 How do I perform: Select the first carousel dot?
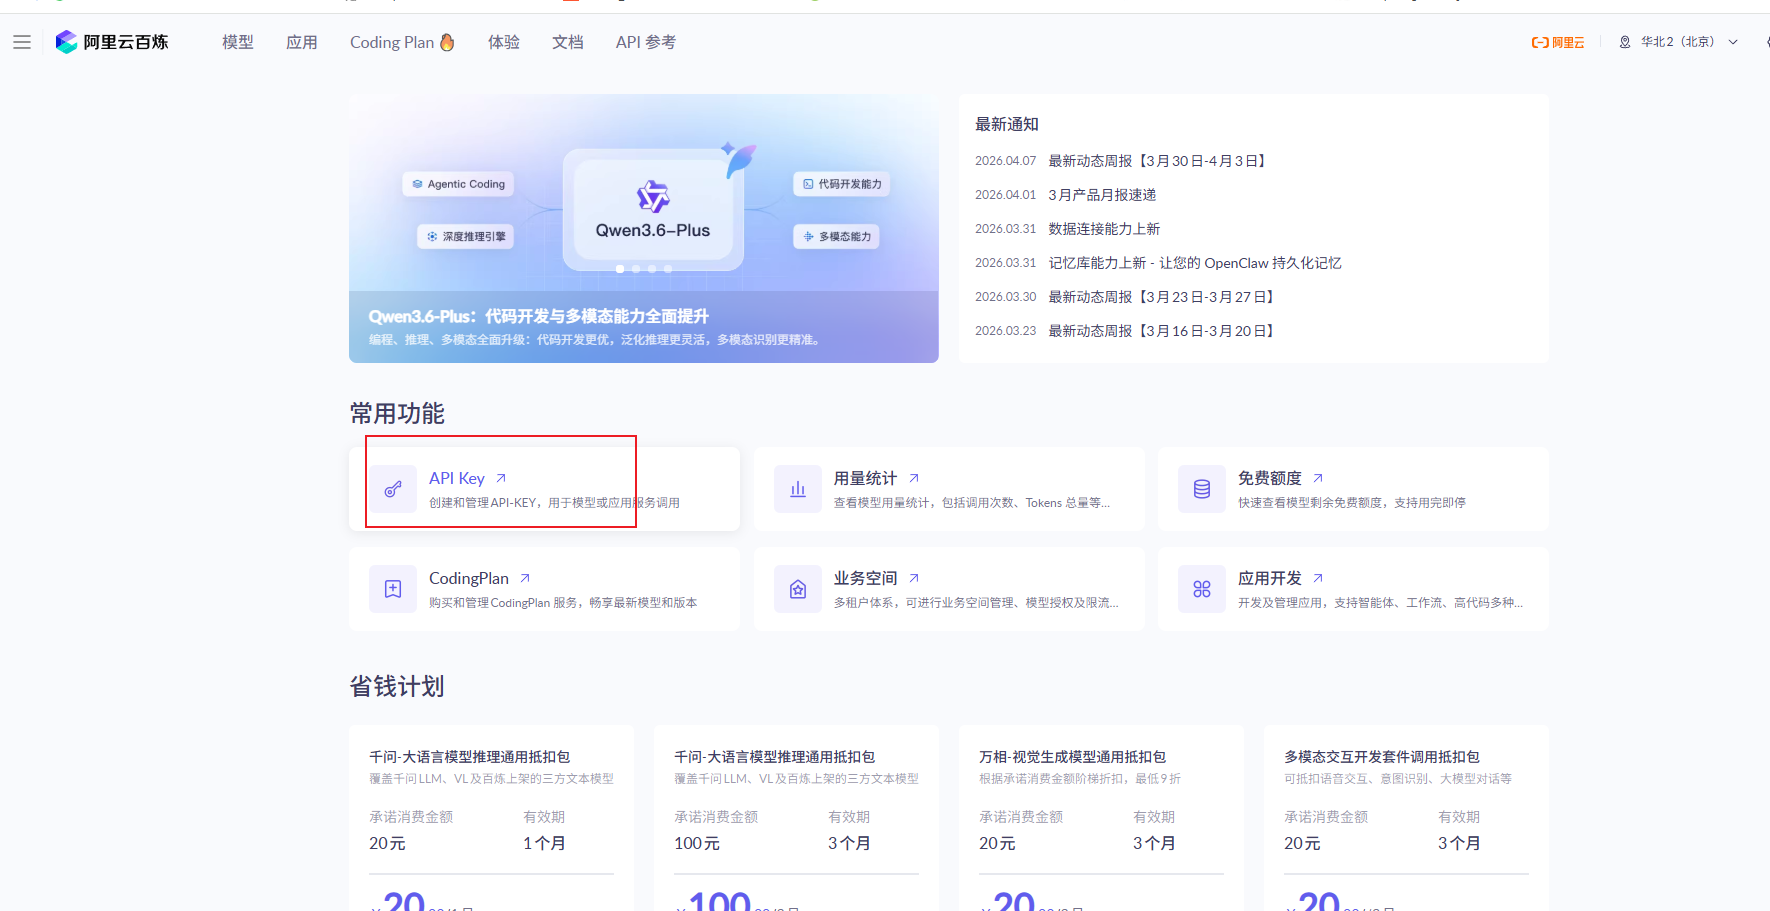[x=620, y=269]
